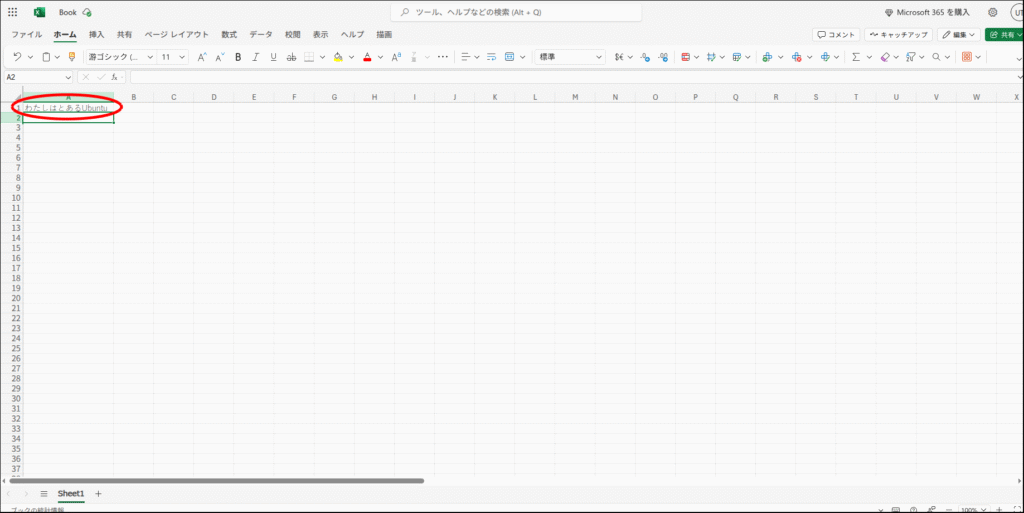Toggle Underline formatting
Viewport: 1024px width, 513px height.
click(x=273, y=57)
